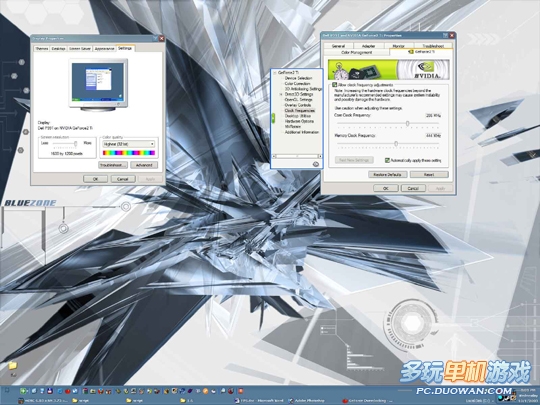Click Cancel in Display Properties
The height and width of the screenshot is (405, 540).
coord(123,179)
